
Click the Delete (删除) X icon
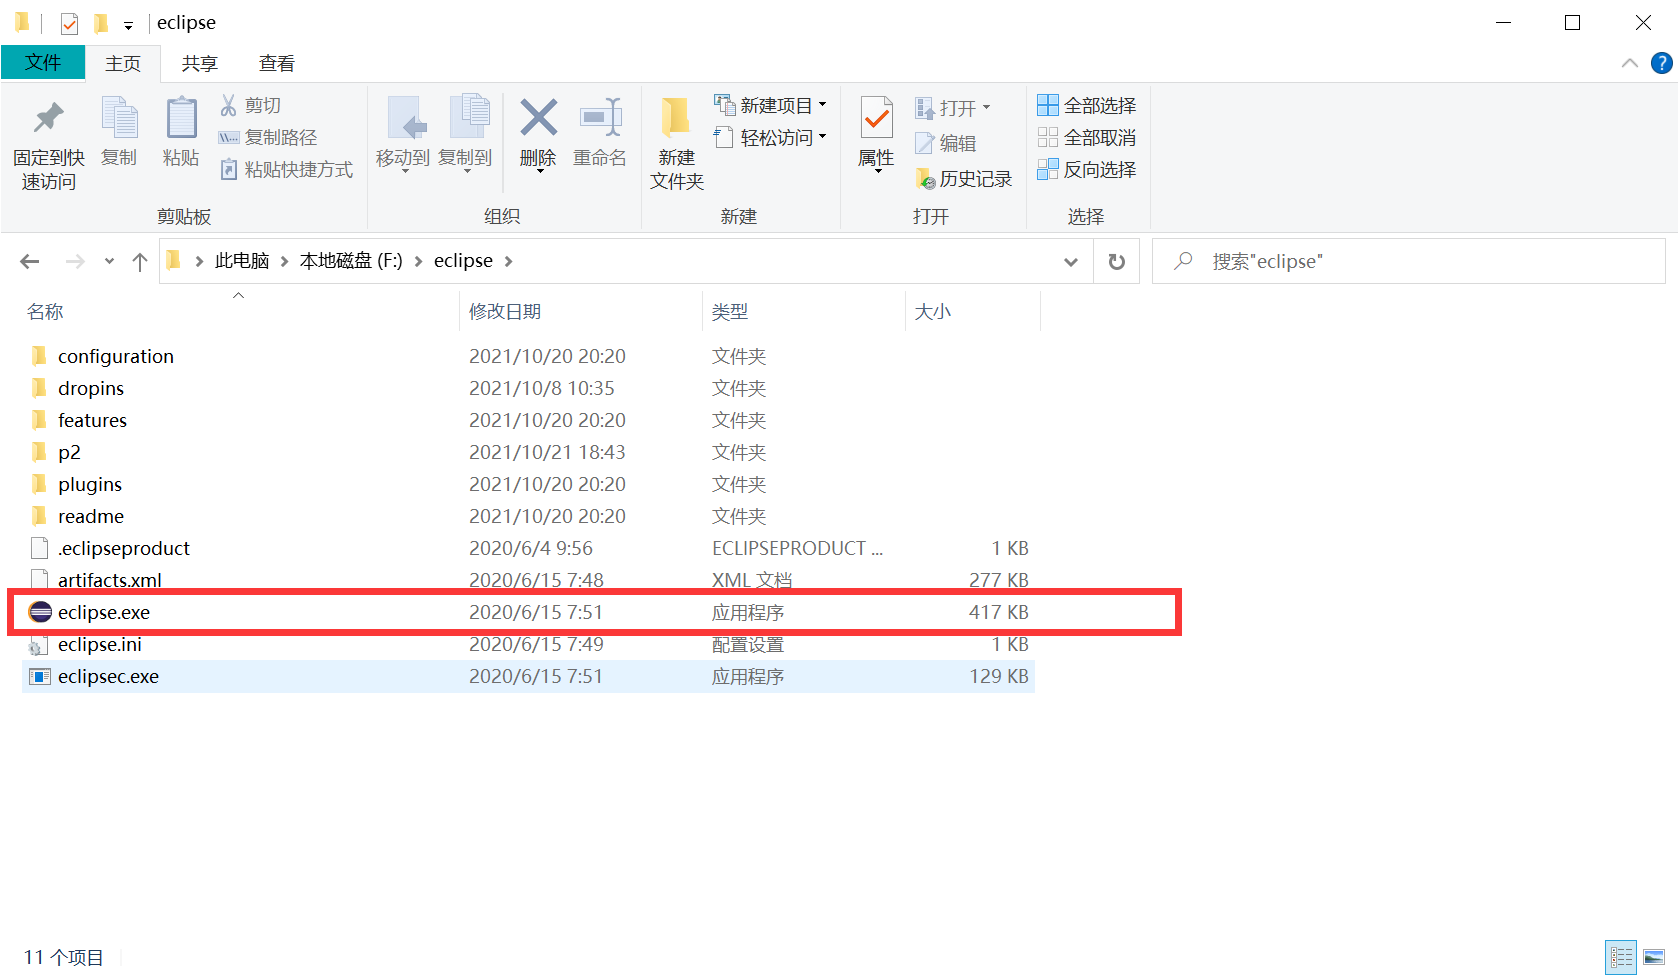point(538,118)
